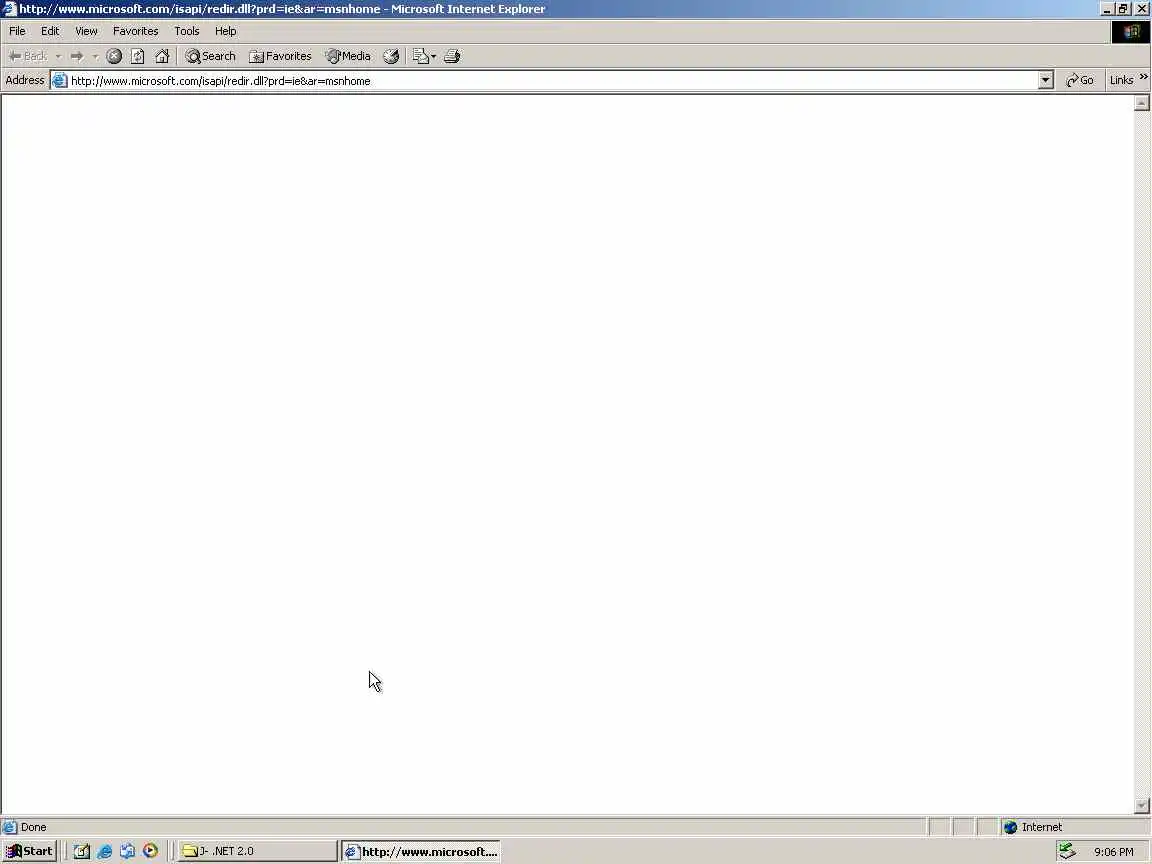1152x864 pixels.
Task: Click the Internet zone label text
Action: point(1042,827)
